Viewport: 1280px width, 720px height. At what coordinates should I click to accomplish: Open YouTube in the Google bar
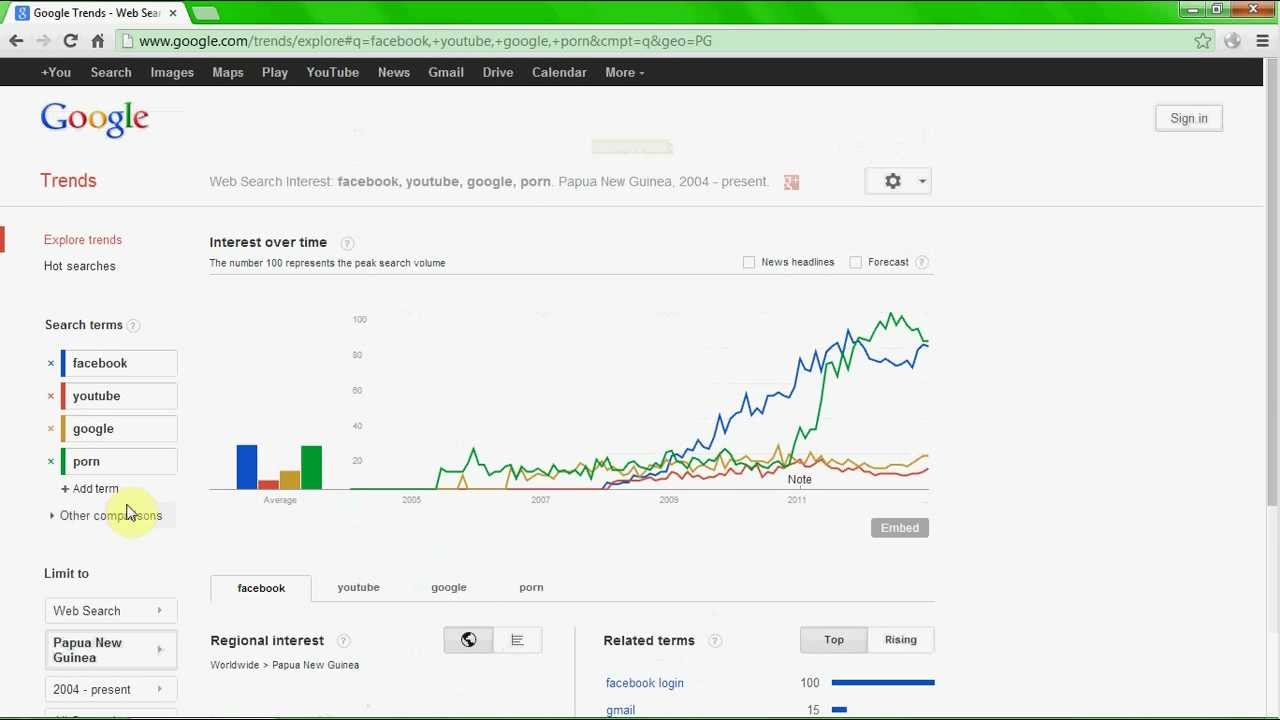coord(333,72)
